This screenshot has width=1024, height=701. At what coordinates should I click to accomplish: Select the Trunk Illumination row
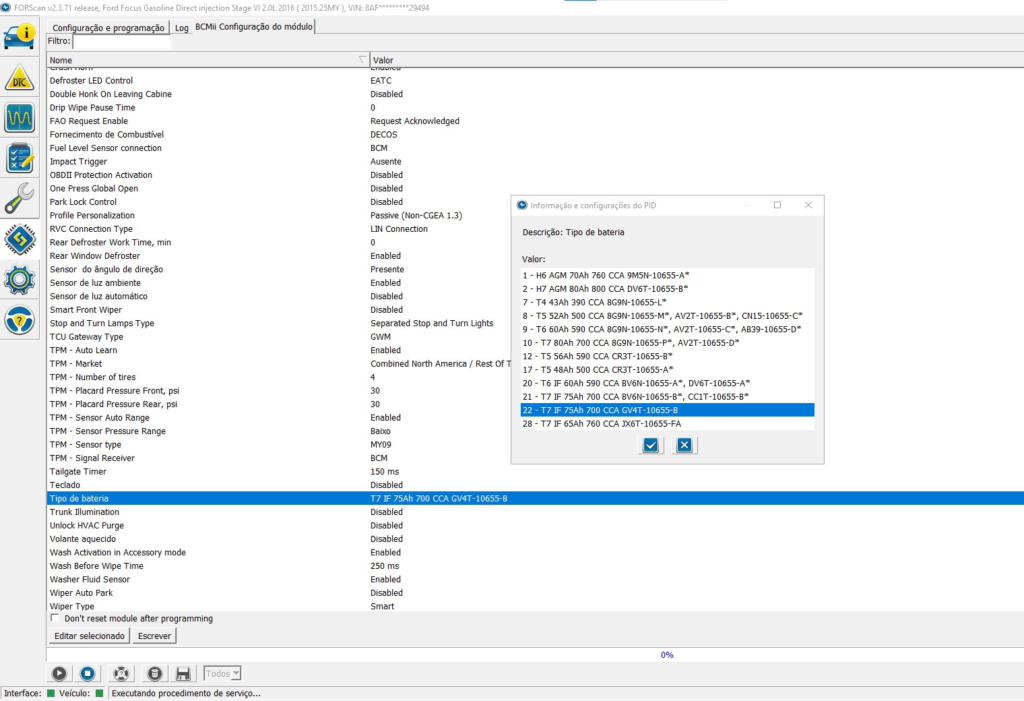tap(536, 512)
